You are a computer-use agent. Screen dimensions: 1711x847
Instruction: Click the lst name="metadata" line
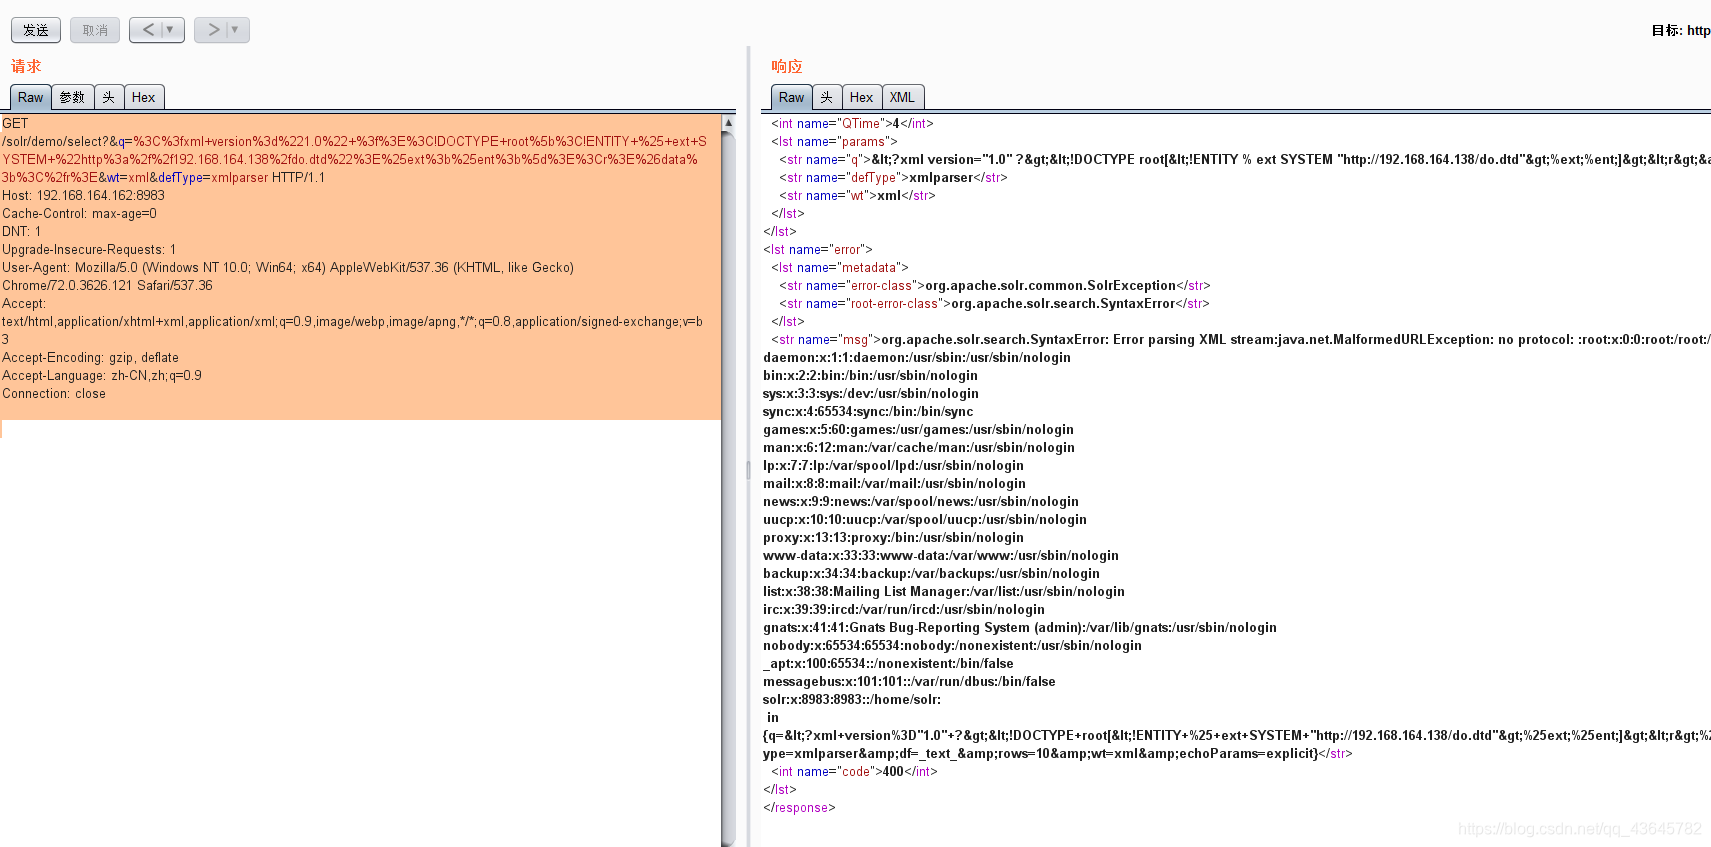pos(839,267)
